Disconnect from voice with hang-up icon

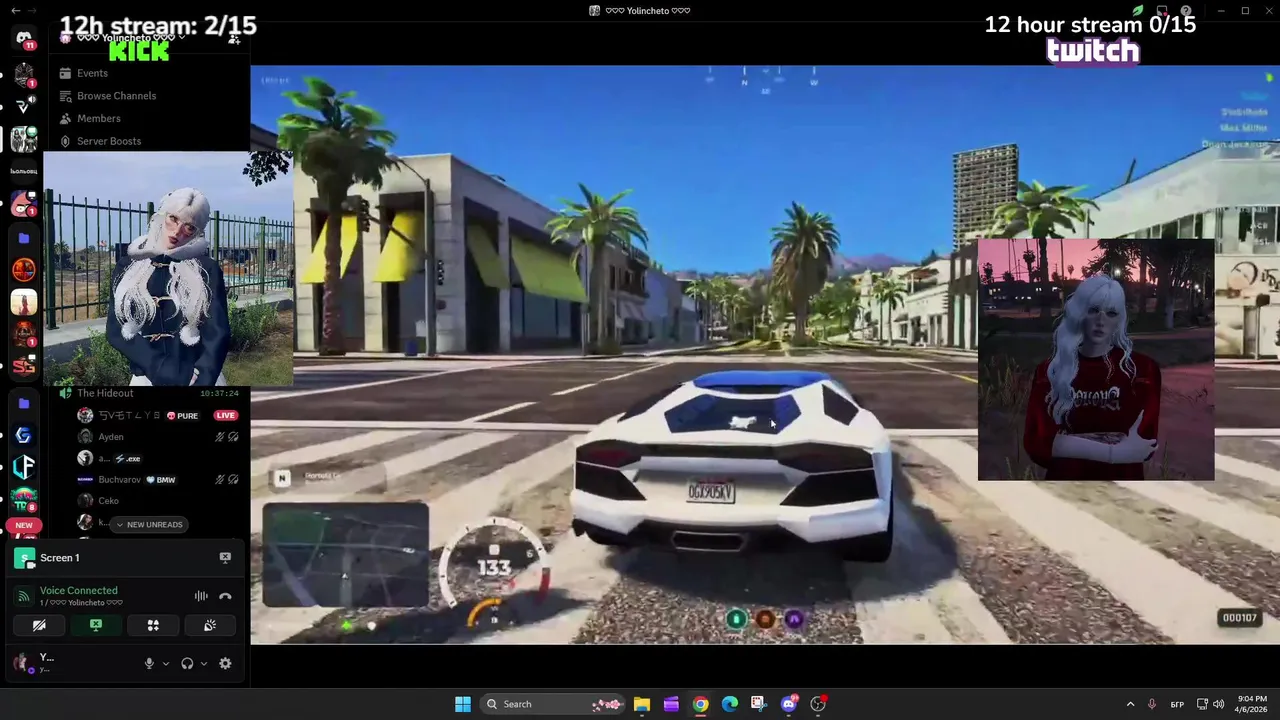225,596
